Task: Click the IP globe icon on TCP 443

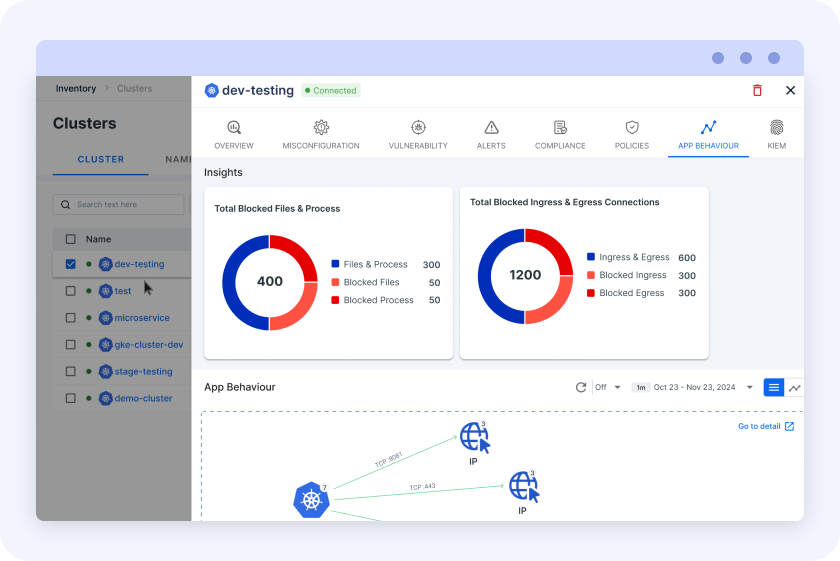Action: point(523,486)
